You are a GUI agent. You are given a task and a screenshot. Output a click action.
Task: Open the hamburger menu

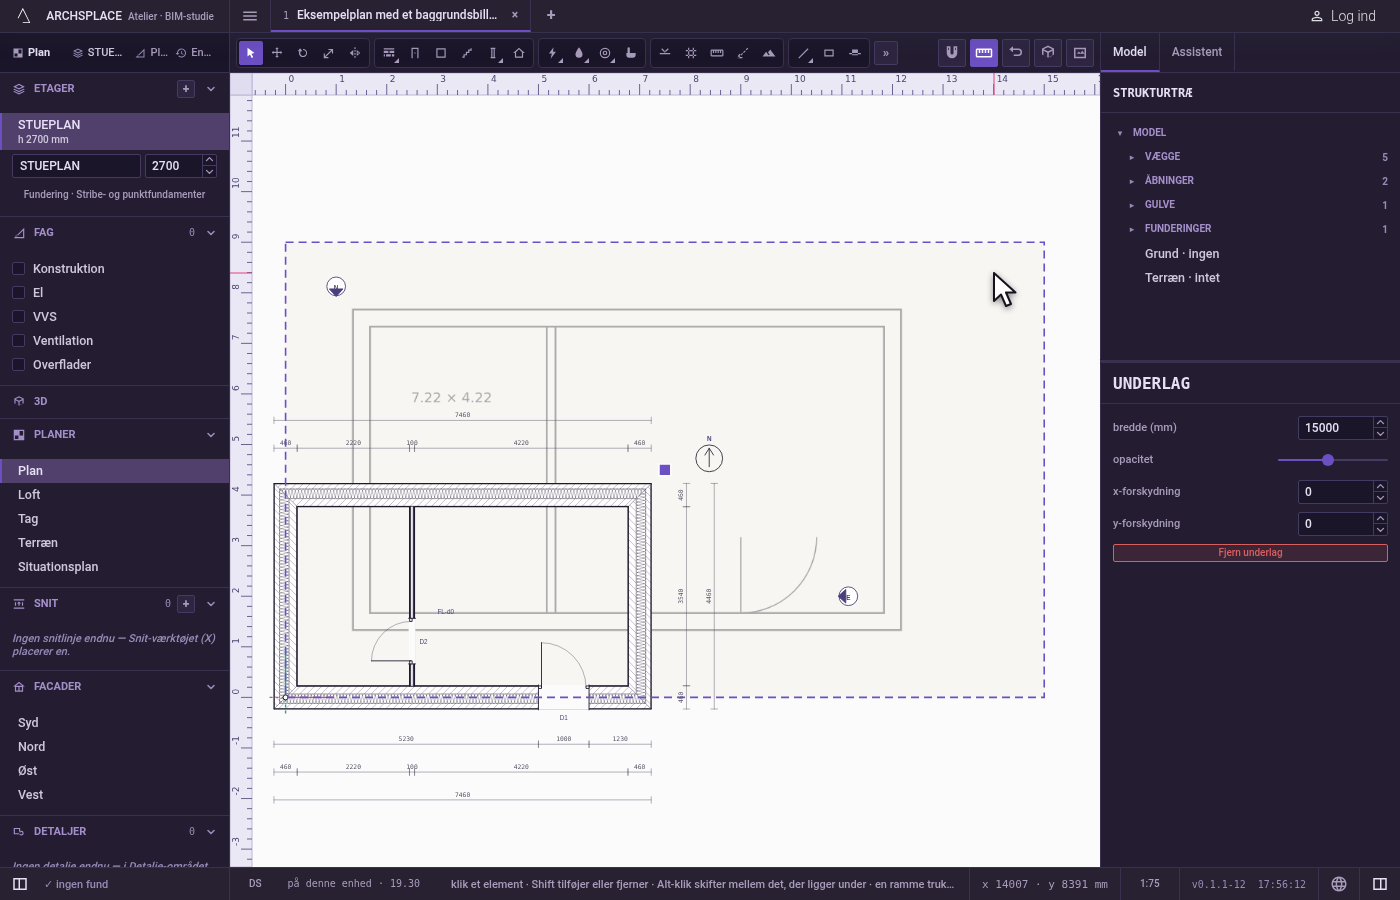250,15
